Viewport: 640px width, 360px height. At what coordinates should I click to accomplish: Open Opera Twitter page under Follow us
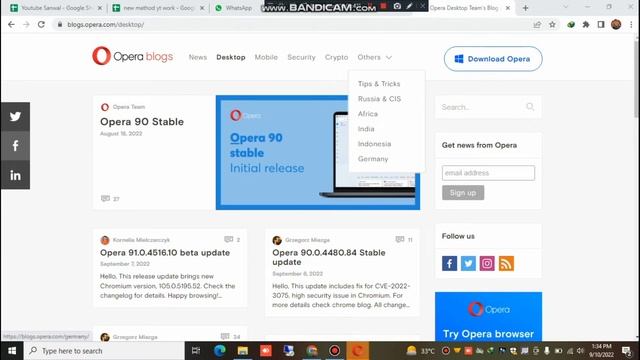468,263
